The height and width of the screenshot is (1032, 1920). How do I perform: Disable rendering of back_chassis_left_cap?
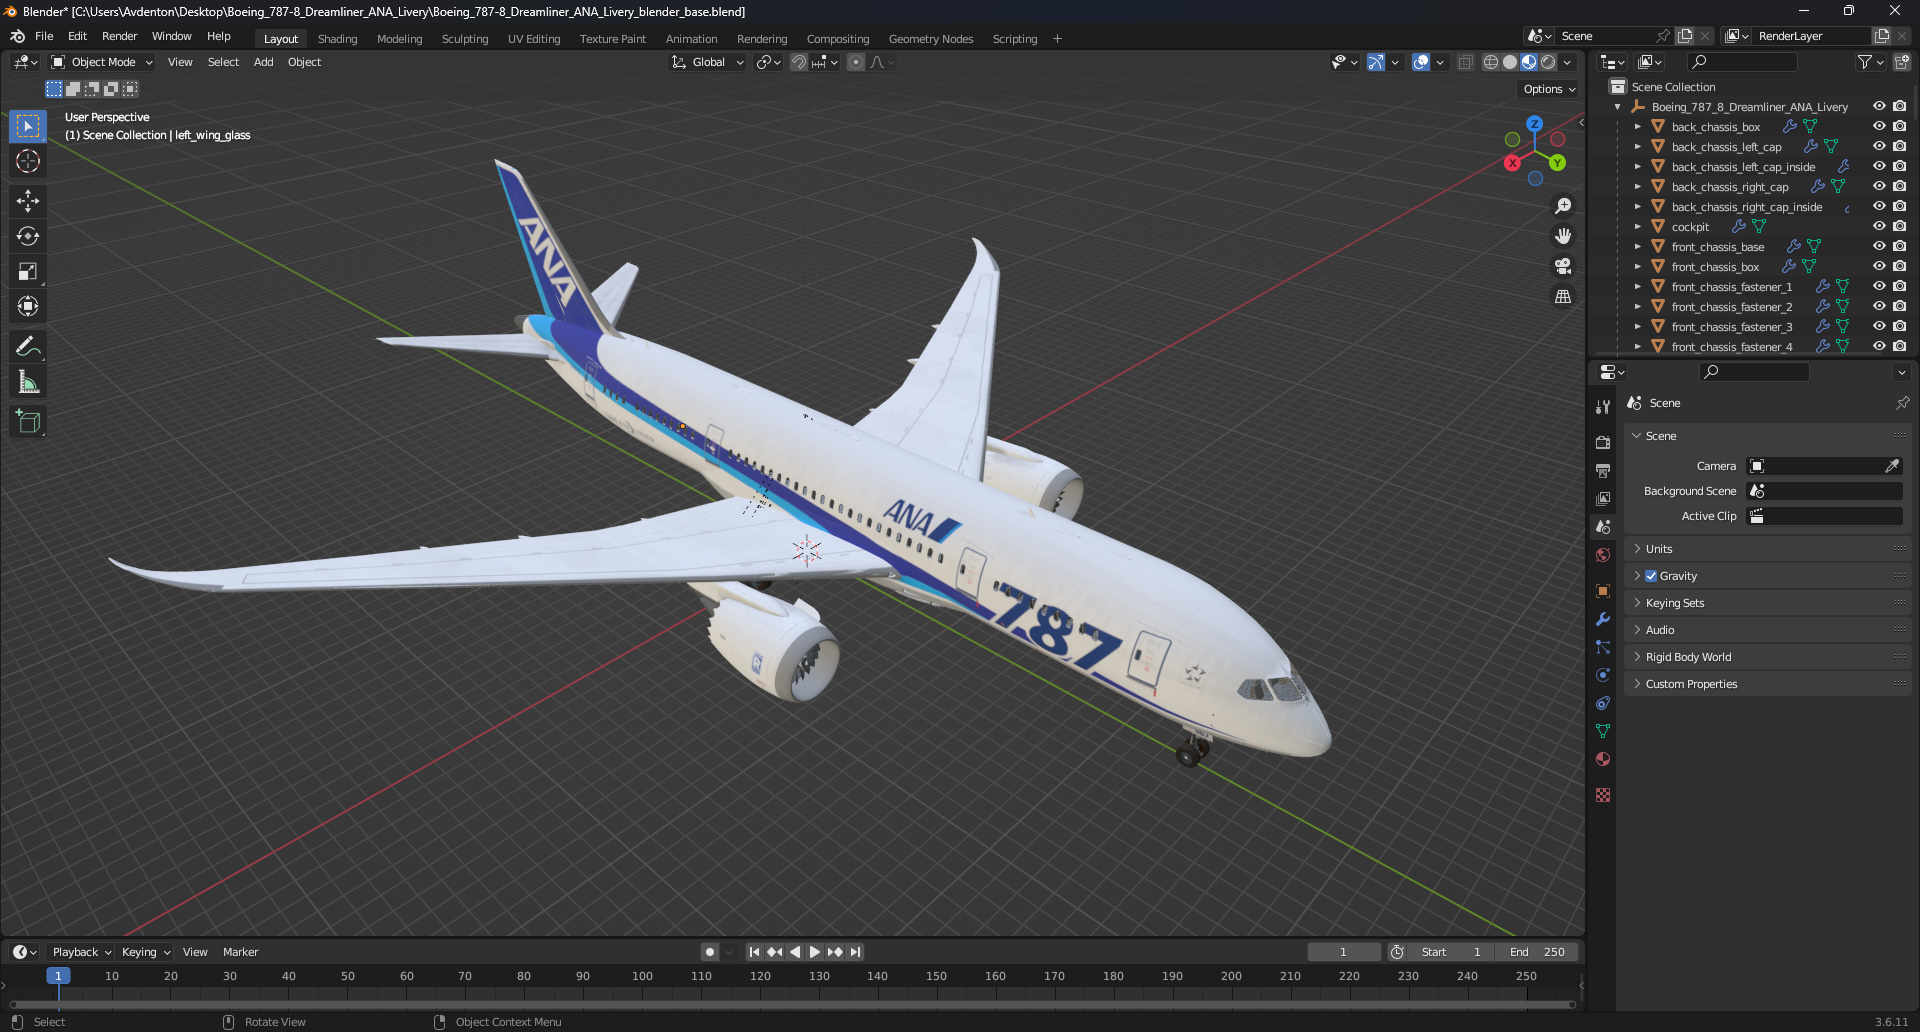1900,146
